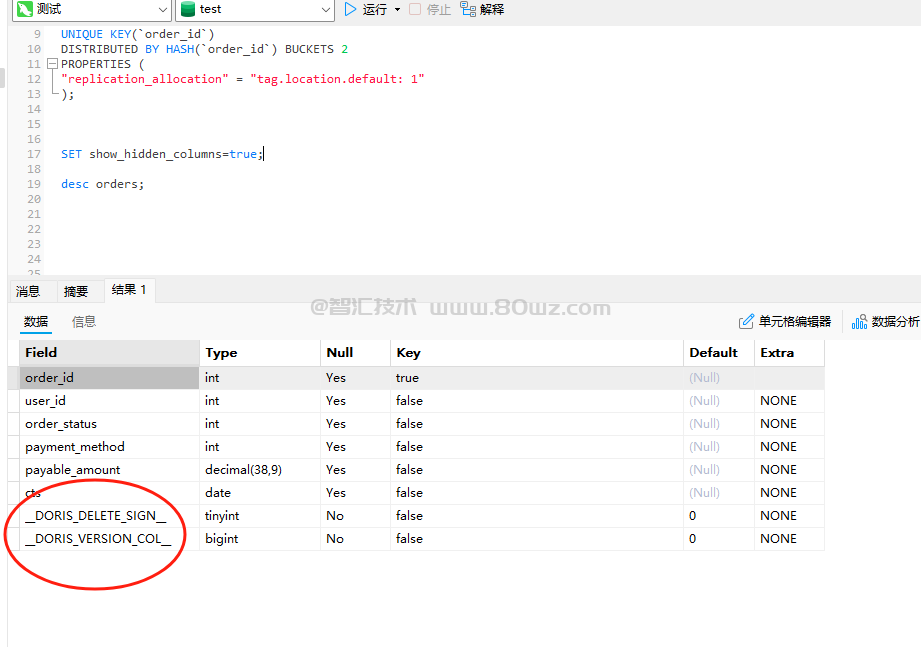
Task: Click the Run (运行) play icon
Action: pos(350,9)
